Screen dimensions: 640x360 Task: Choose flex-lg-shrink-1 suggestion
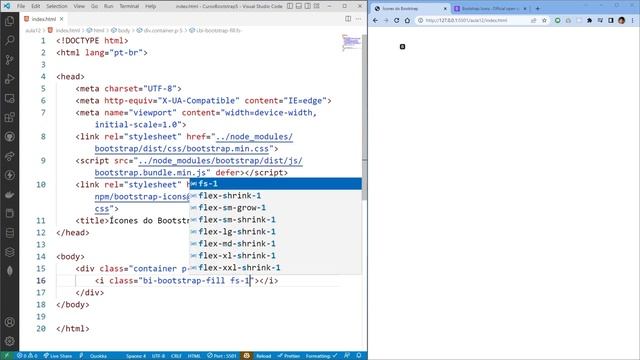click(276, 231)
